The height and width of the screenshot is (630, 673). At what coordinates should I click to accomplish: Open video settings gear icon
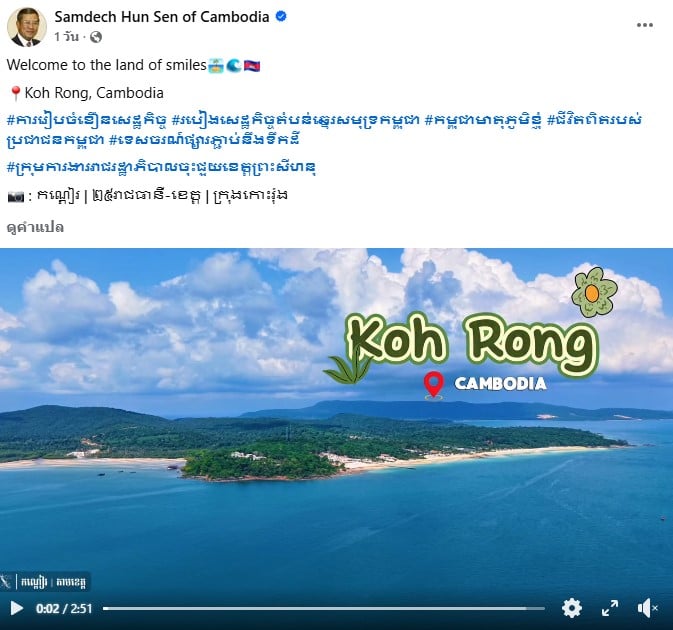tap(572, 608)
